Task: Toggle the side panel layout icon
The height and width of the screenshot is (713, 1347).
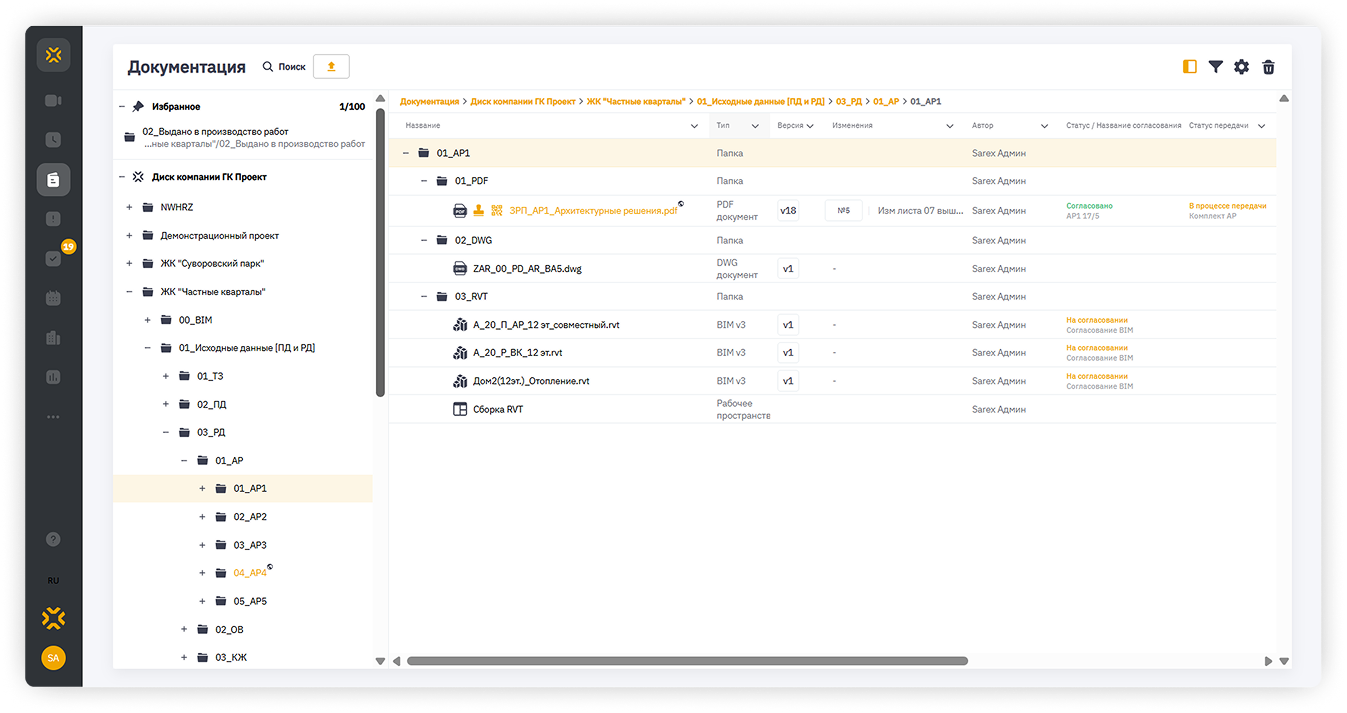Action: point(1189,67)
